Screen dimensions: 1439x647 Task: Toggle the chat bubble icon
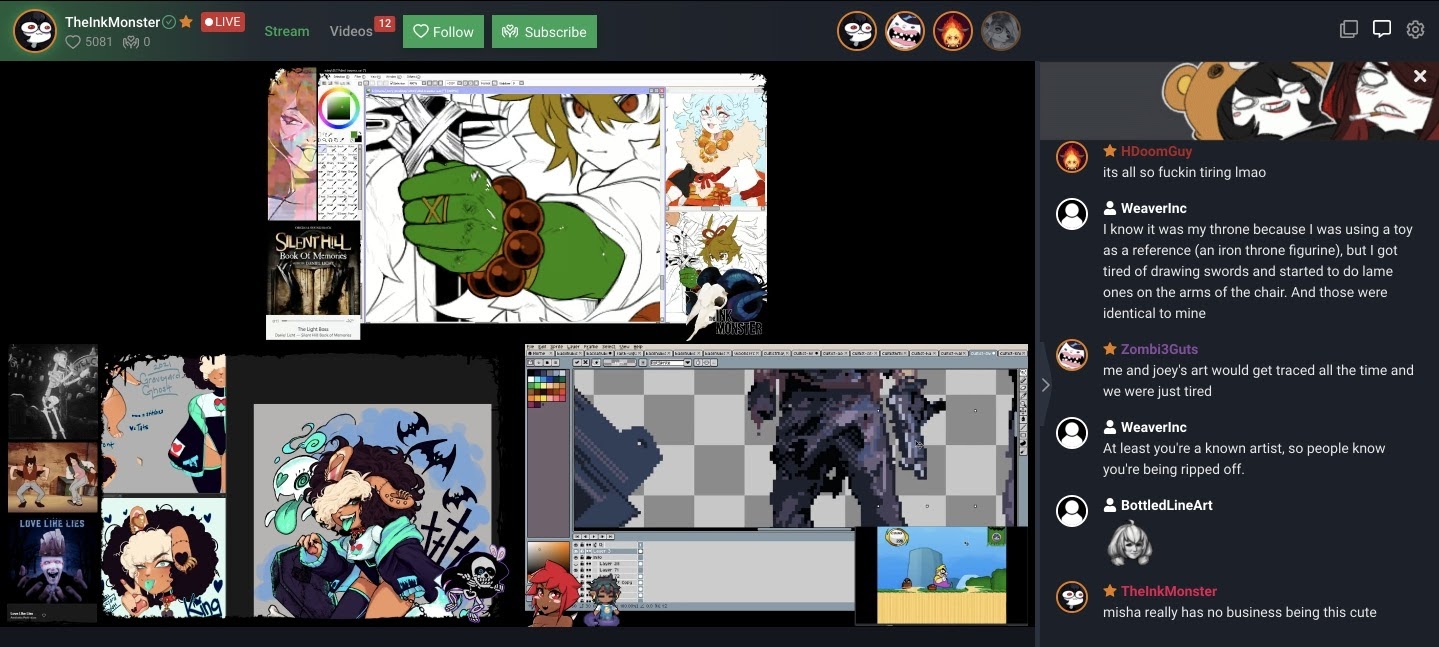pos(1382,30)
